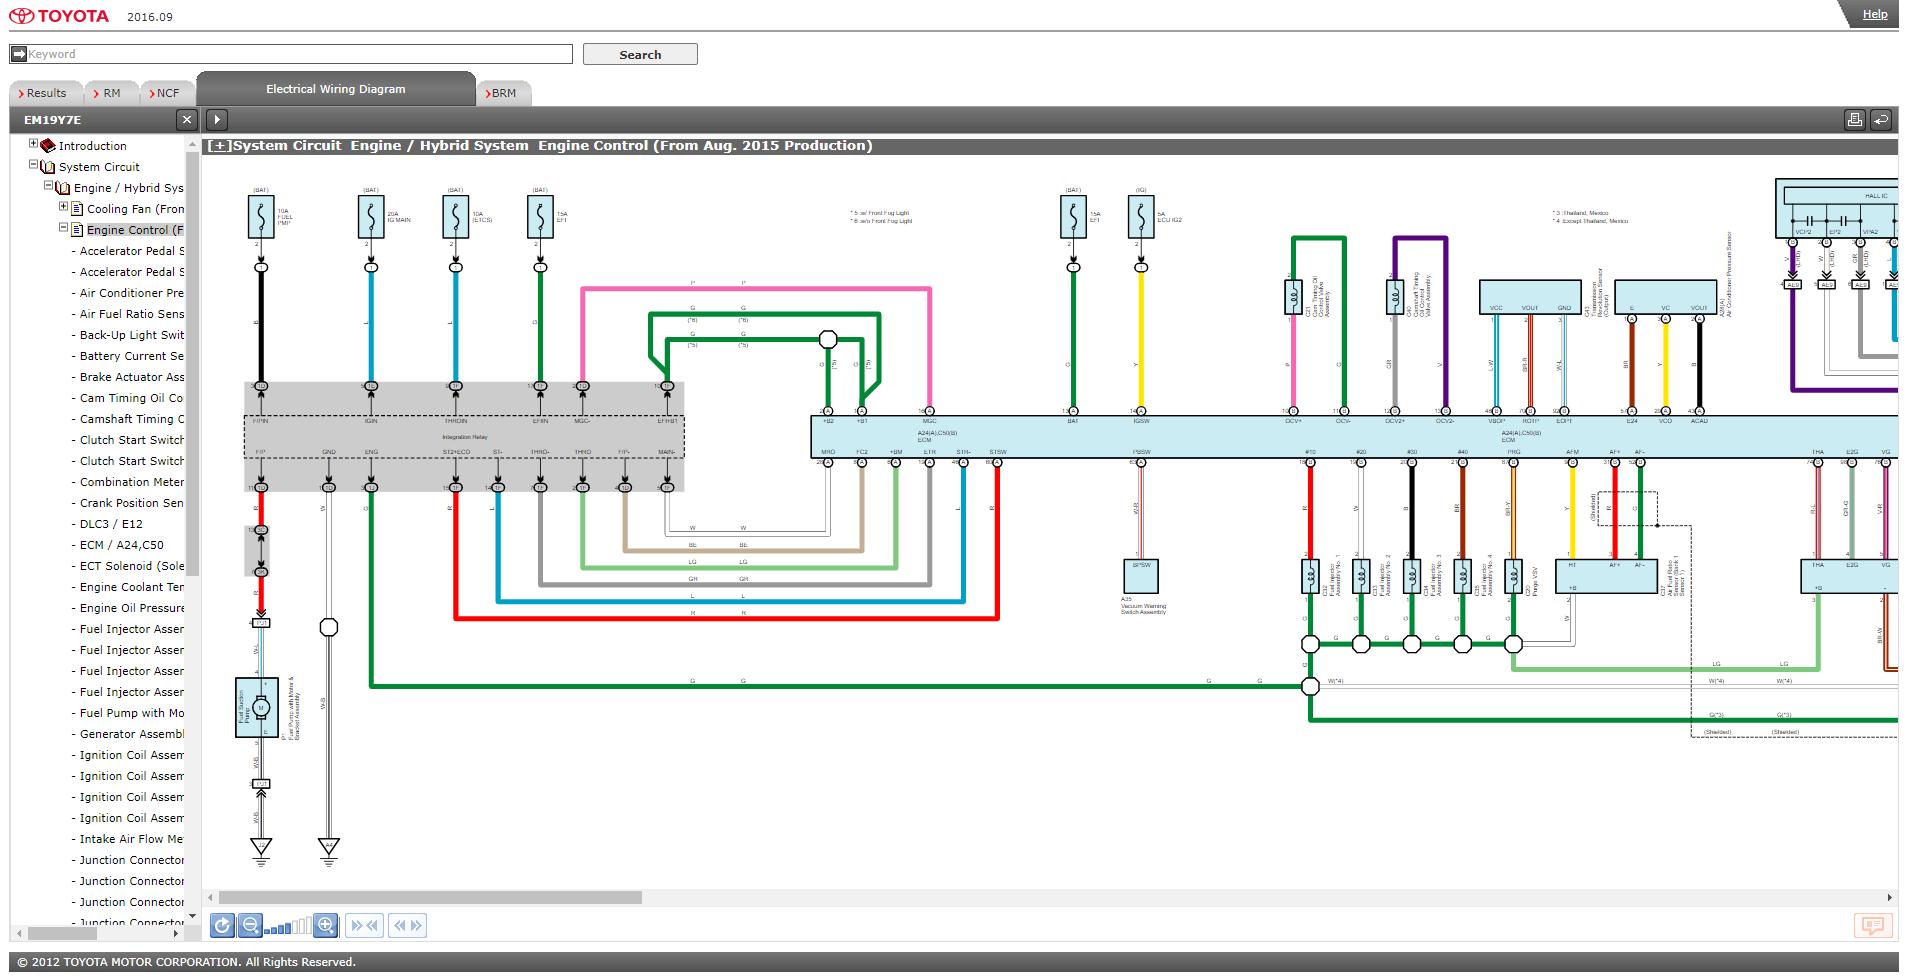Zoom out of the wiring diagram
1914x980 pixels.
pyautogui.click(x=250, y=925)
